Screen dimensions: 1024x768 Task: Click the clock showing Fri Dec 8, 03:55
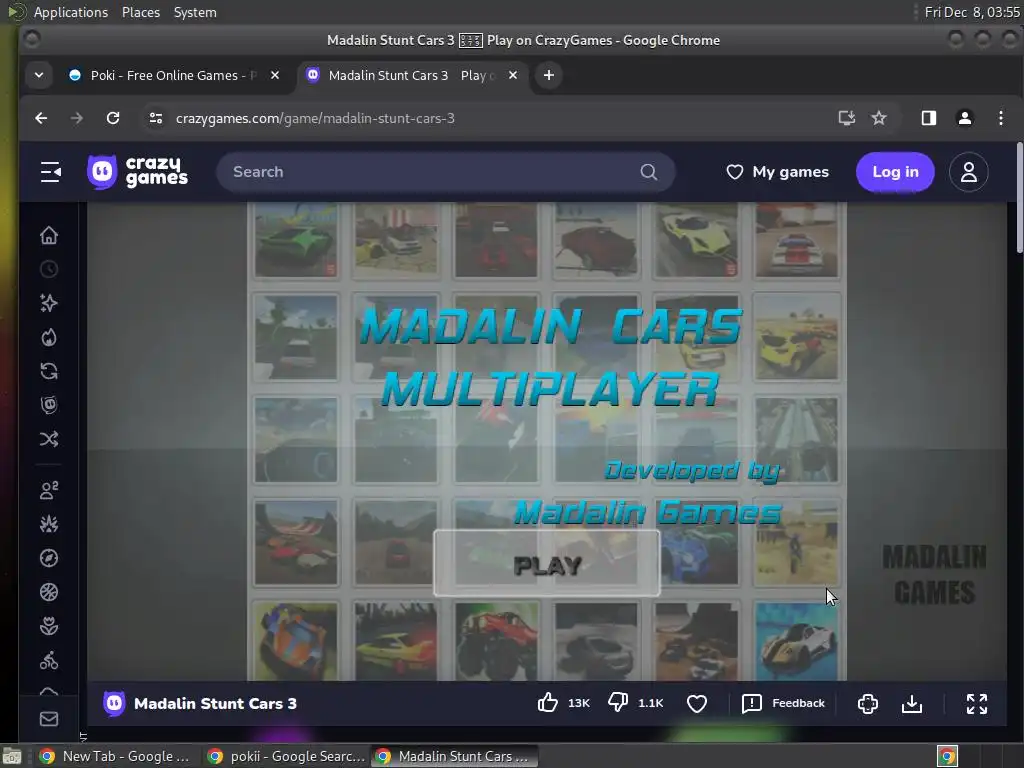(x=972, y=12)
